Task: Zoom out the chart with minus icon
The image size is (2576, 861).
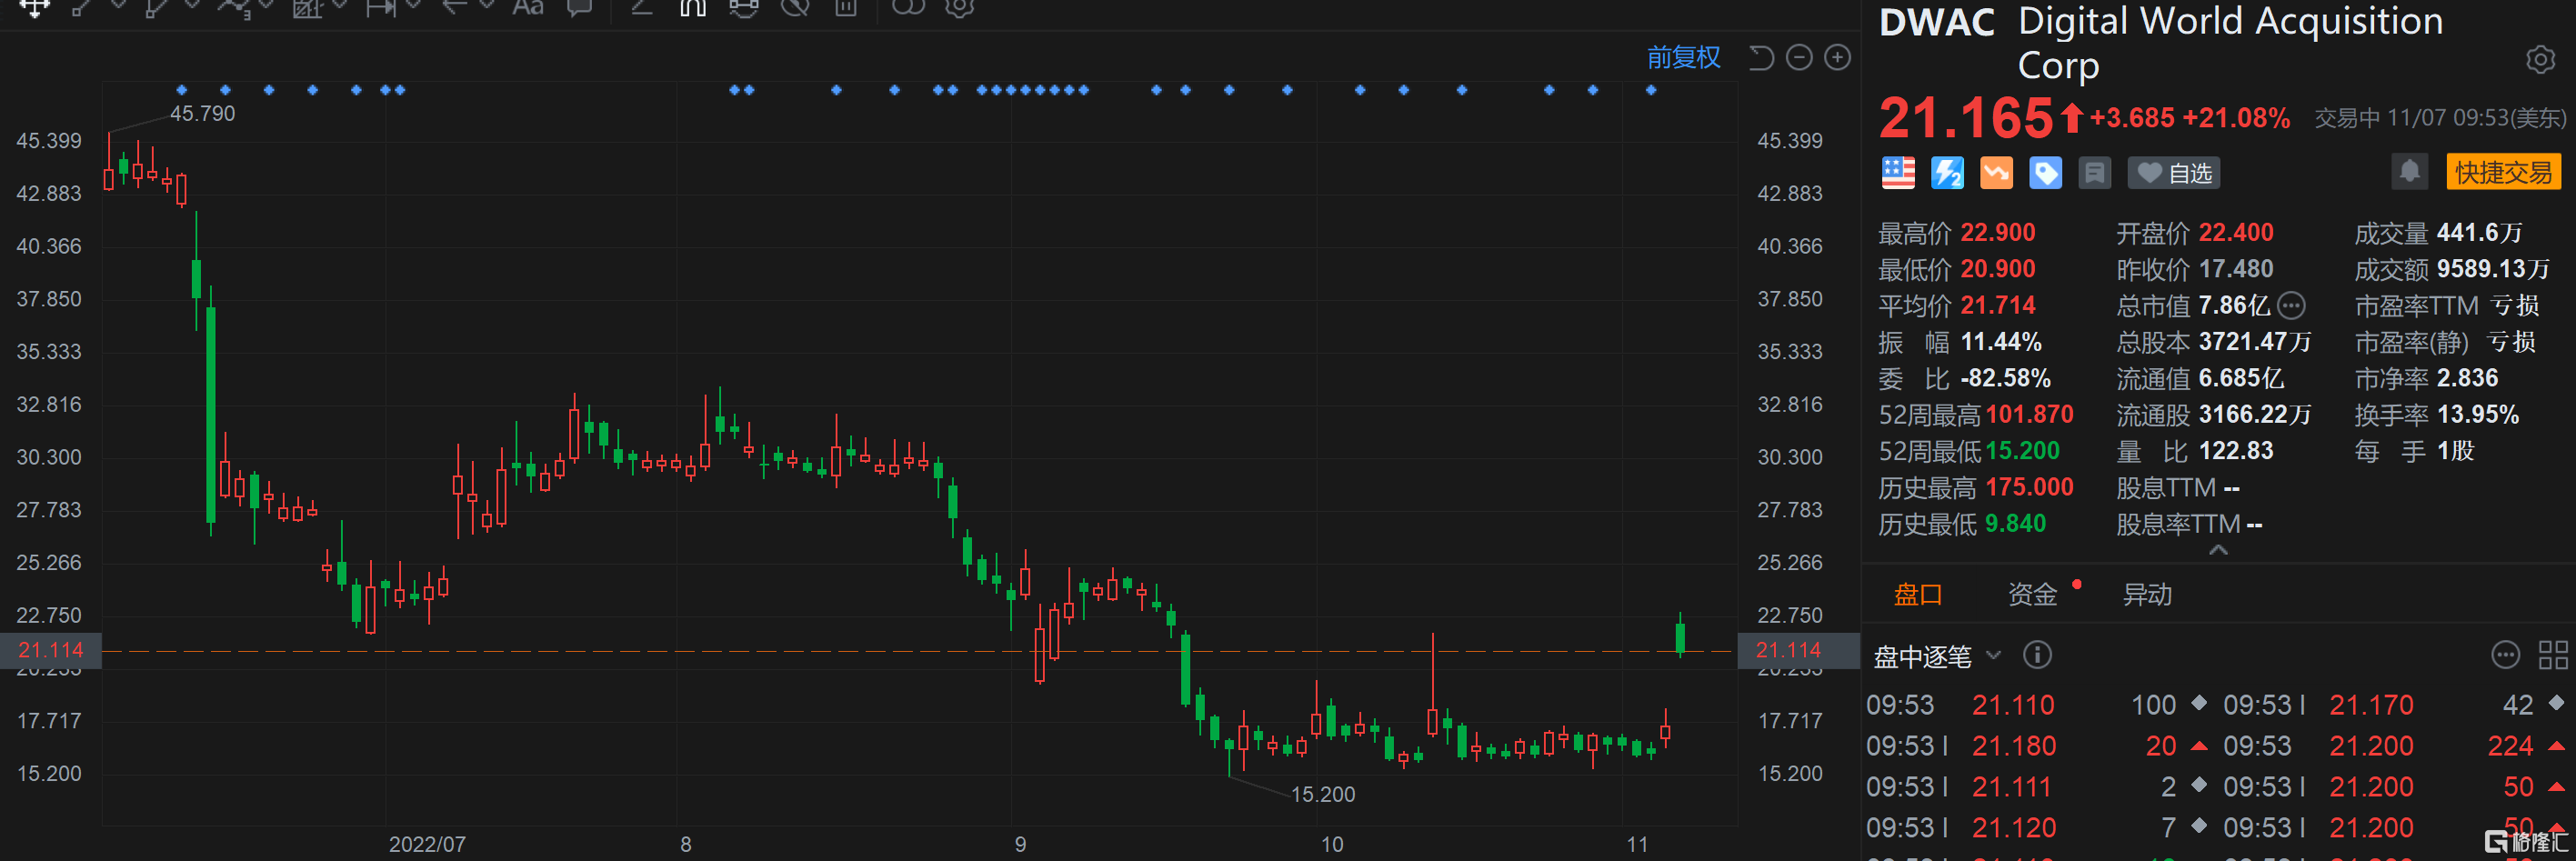Action: click(x=1799, y=58)
